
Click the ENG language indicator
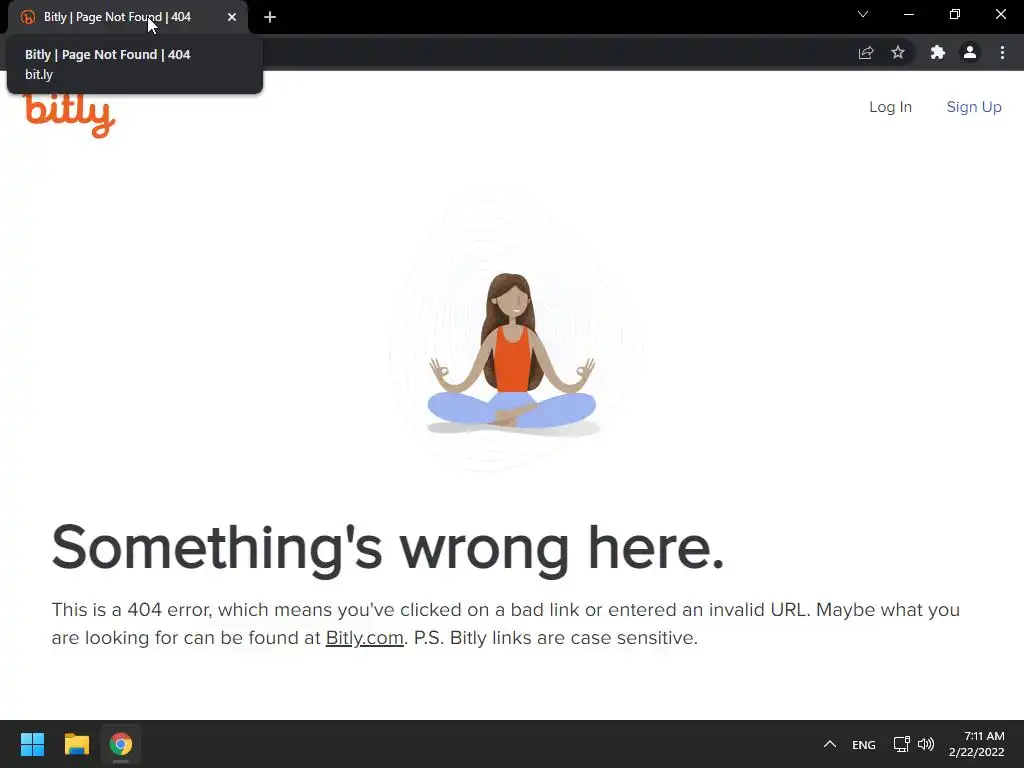coord(863,744)
